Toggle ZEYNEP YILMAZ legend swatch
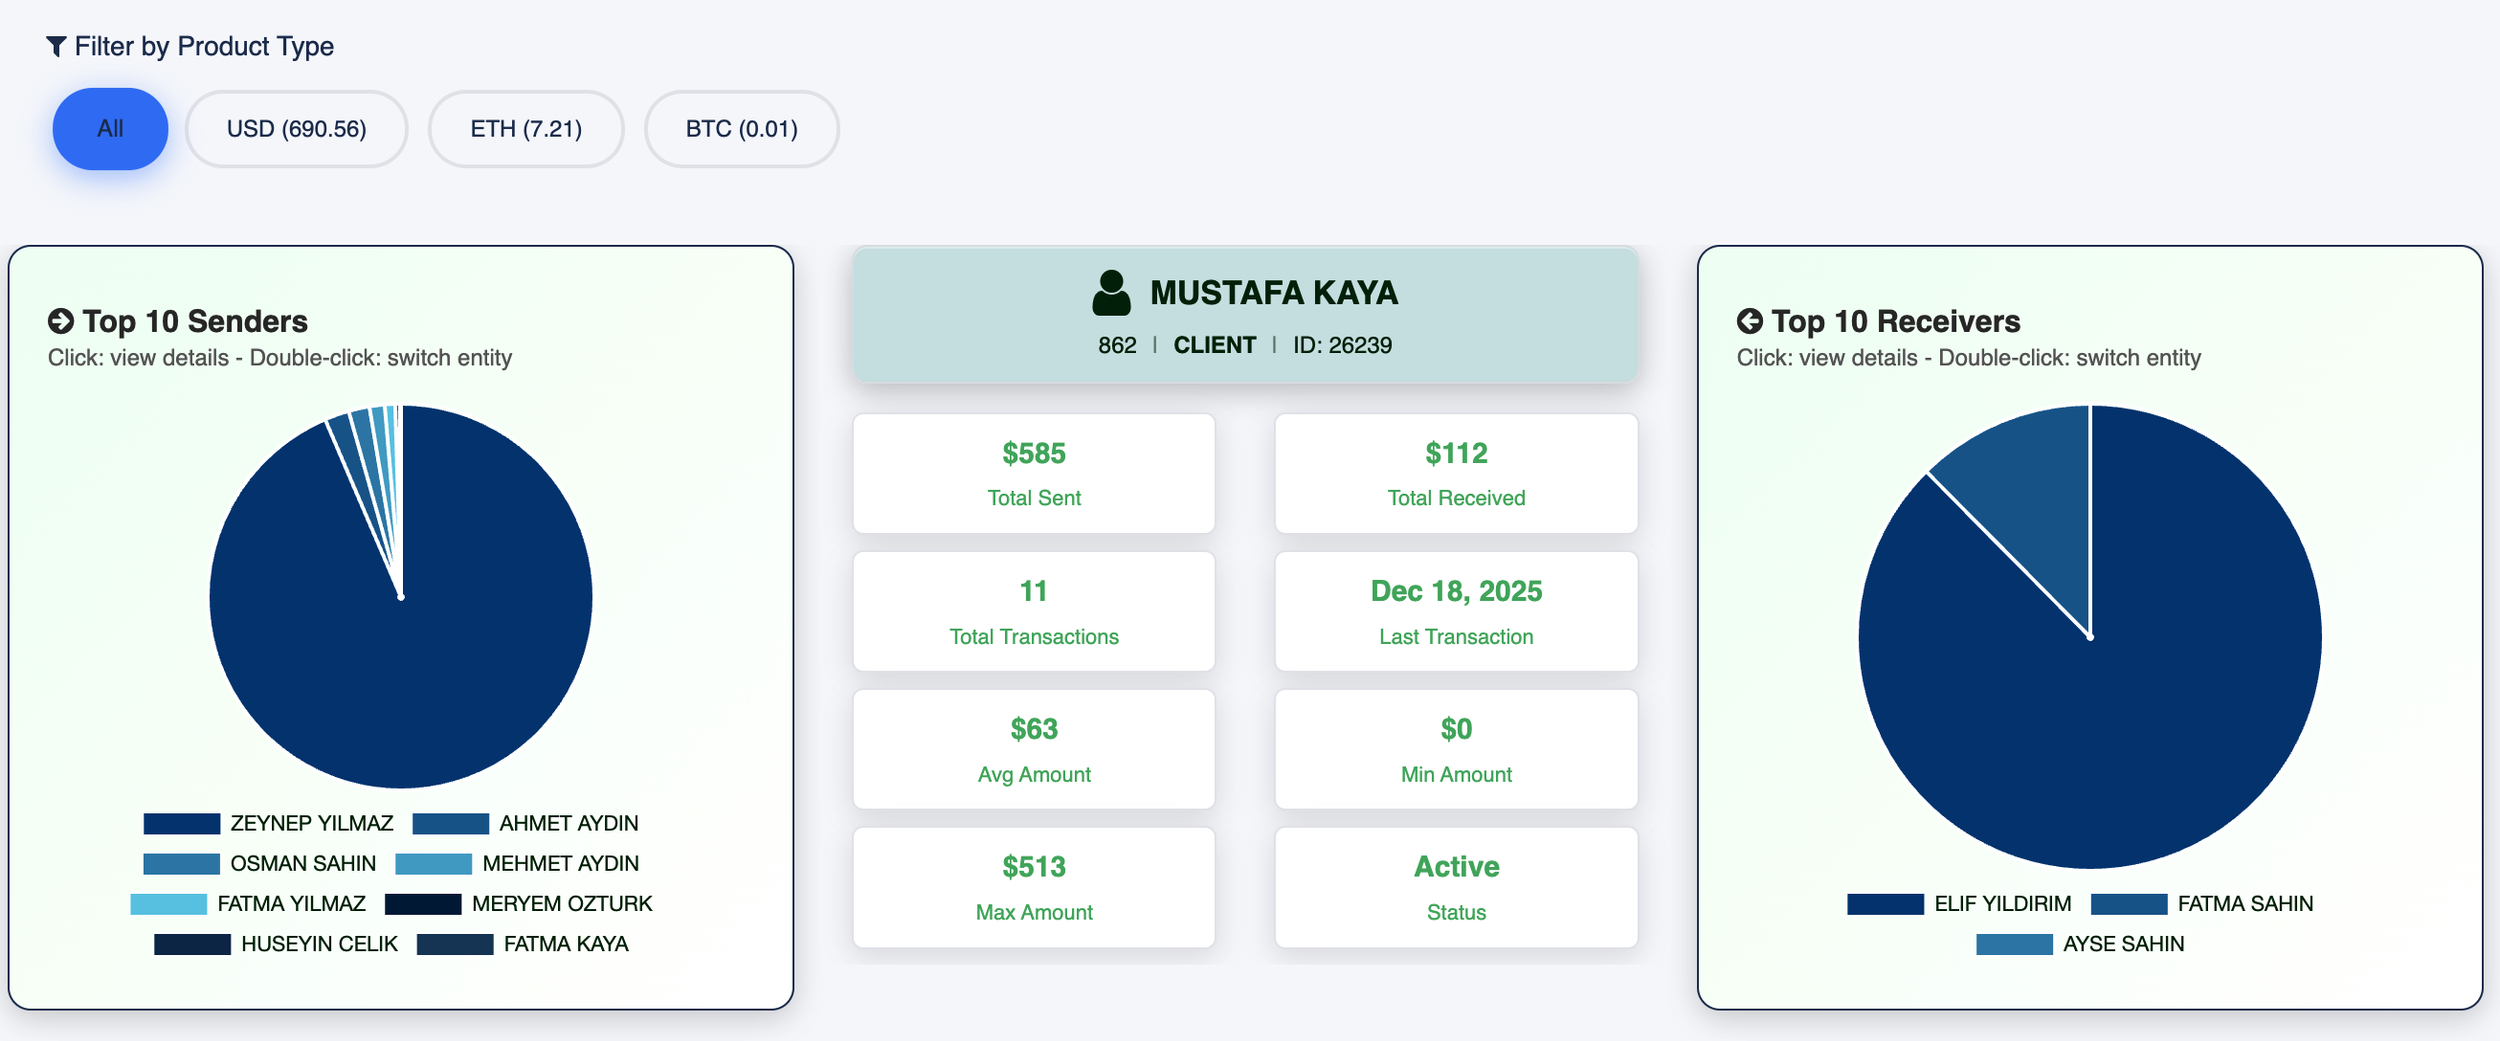 point(181,824)
